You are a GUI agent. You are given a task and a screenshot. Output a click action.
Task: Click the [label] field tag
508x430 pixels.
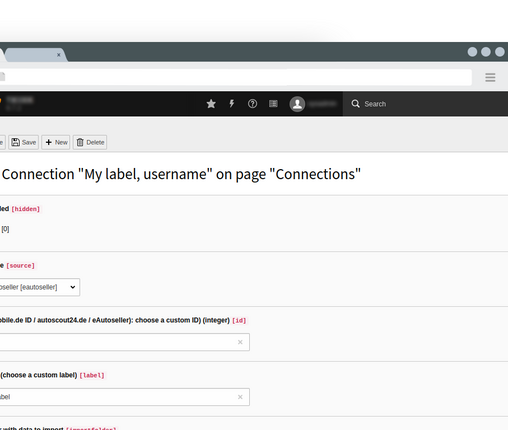(92, 375)
